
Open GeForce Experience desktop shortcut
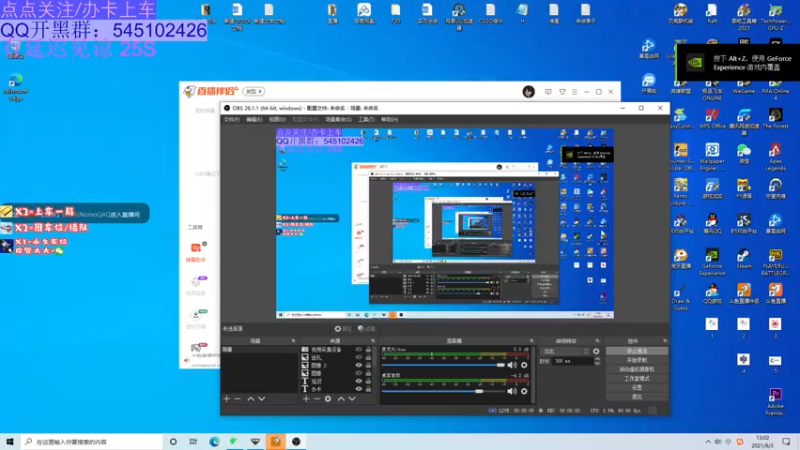tap(712, 262)
